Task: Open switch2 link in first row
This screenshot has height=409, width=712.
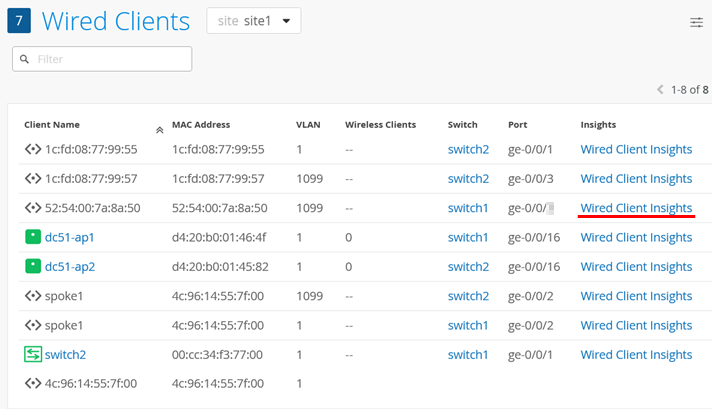Action: pyautogui.click(x=468, y=150)
